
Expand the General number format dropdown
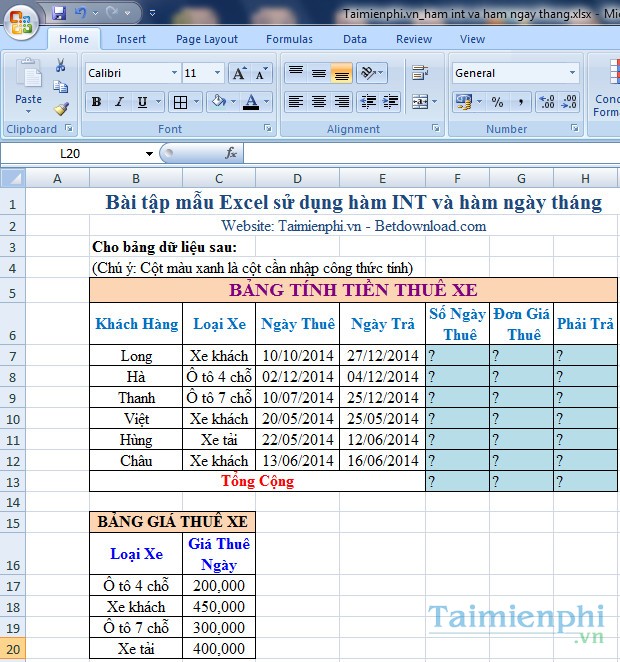click(x=572, y=73)
